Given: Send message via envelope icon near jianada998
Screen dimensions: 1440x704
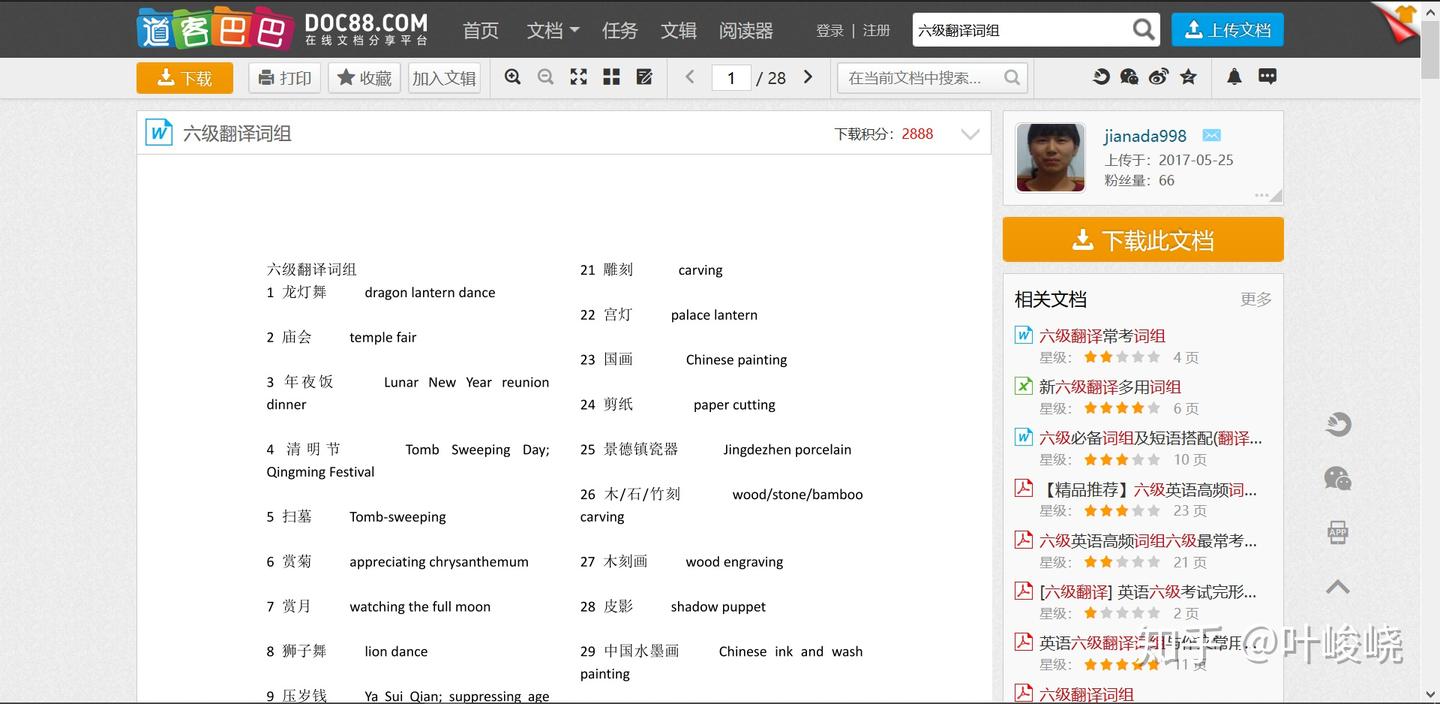Looking at the screenshot, I should (1211, 136).
